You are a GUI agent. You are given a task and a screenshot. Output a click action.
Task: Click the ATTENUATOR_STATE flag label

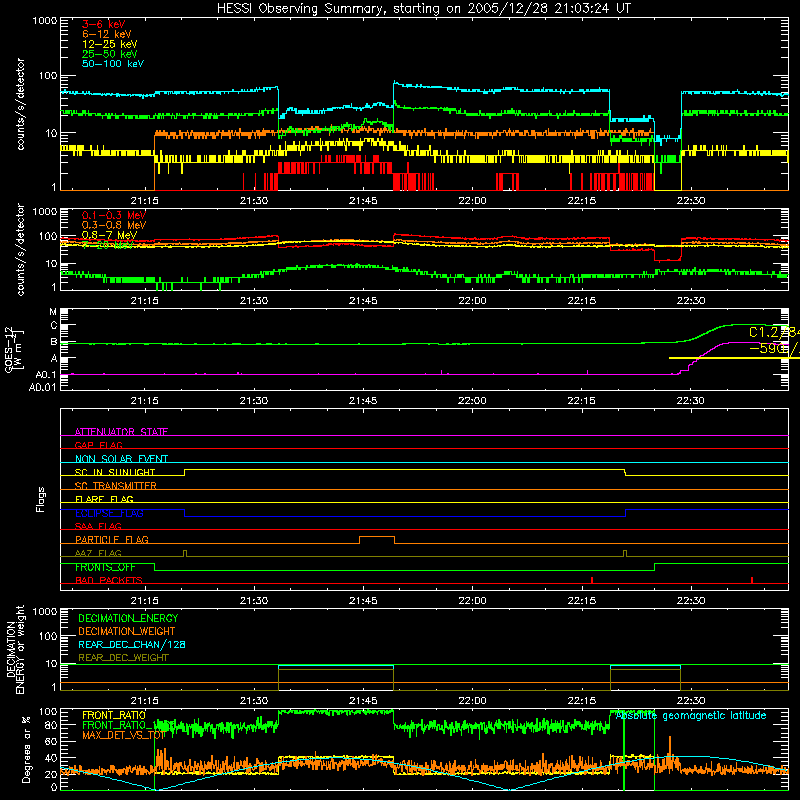coord(121,432)
